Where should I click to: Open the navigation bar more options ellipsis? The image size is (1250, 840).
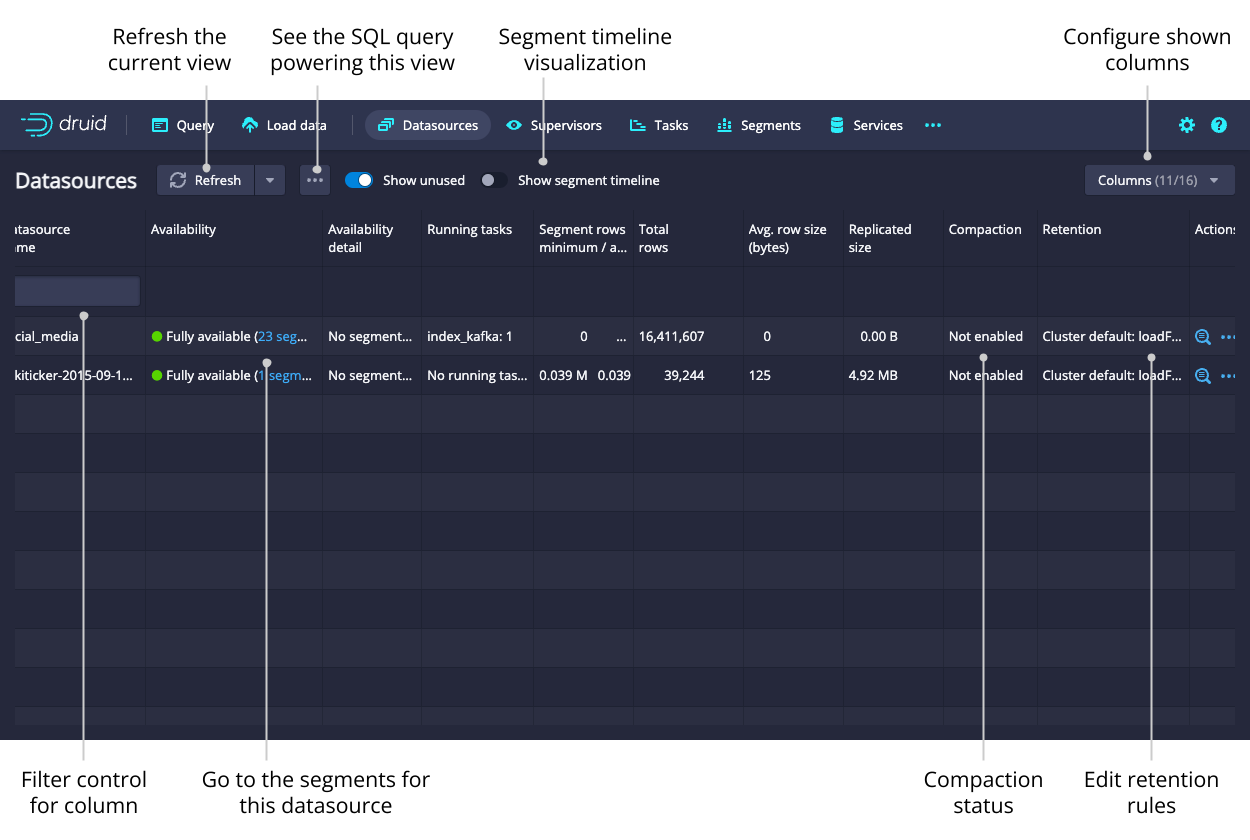click(932, 125)
